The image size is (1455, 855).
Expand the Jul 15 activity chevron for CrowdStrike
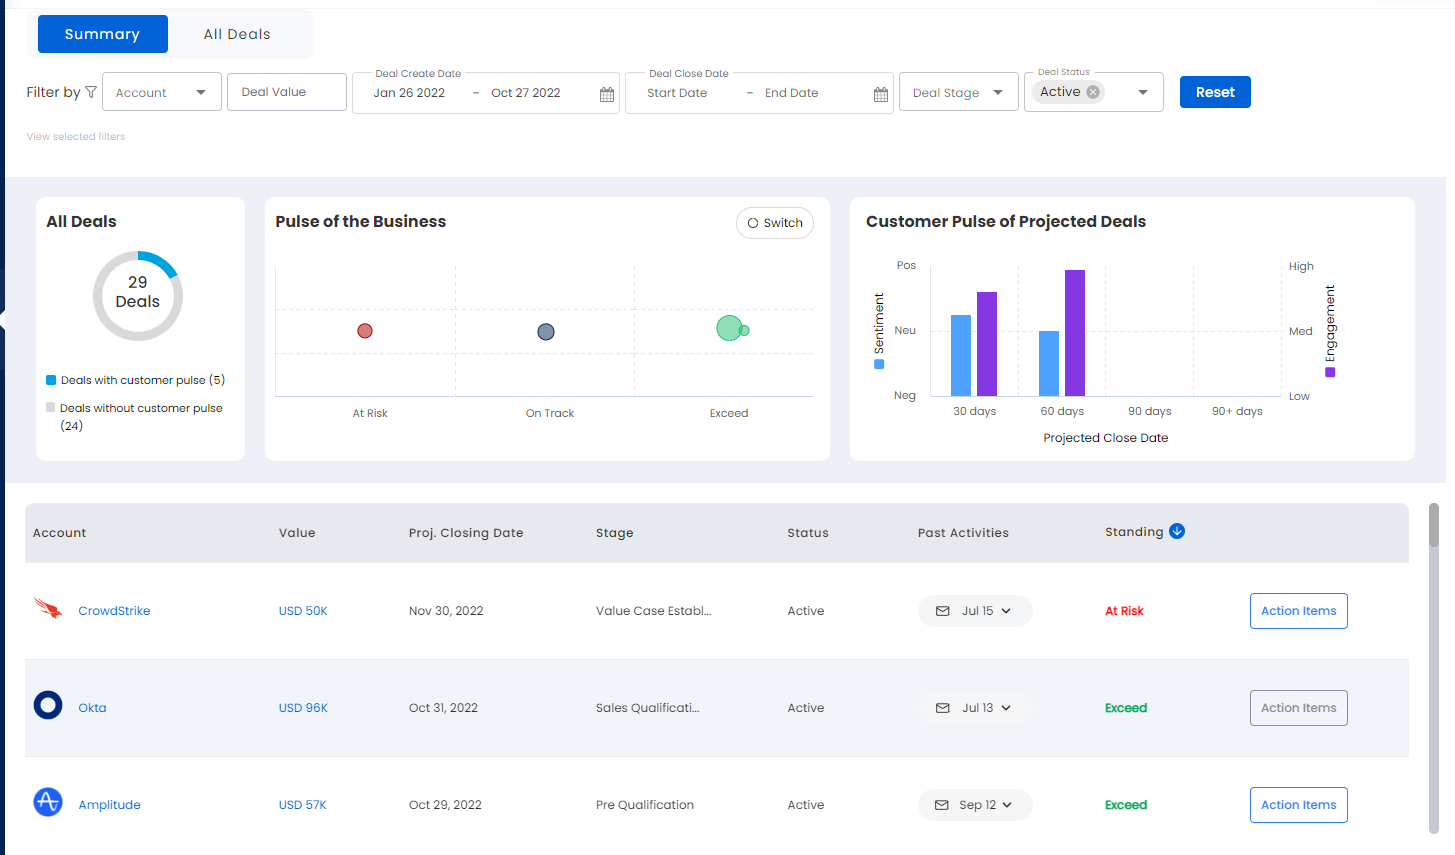click(1006, 611)
